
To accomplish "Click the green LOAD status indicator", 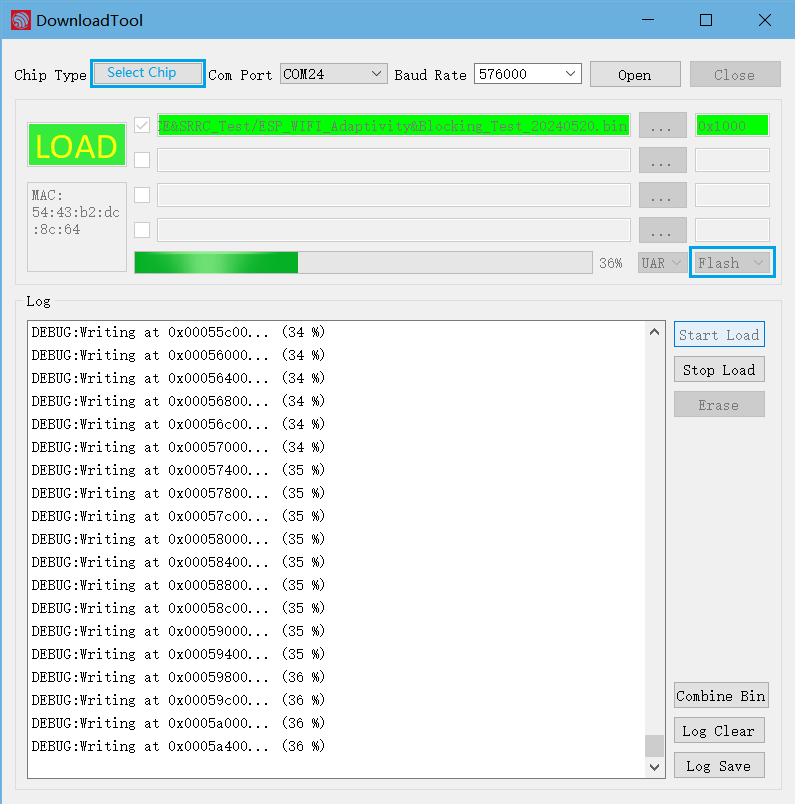I will [76, 146].
